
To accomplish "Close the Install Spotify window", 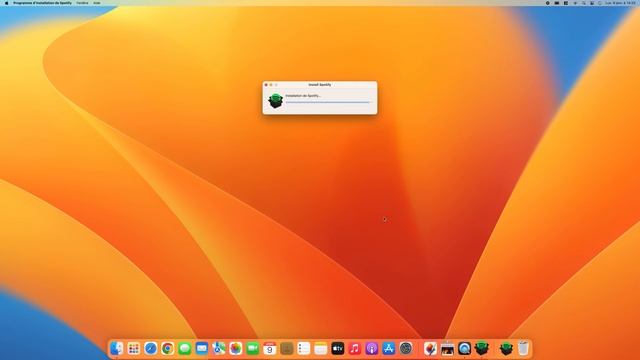I will coord(266,85).
